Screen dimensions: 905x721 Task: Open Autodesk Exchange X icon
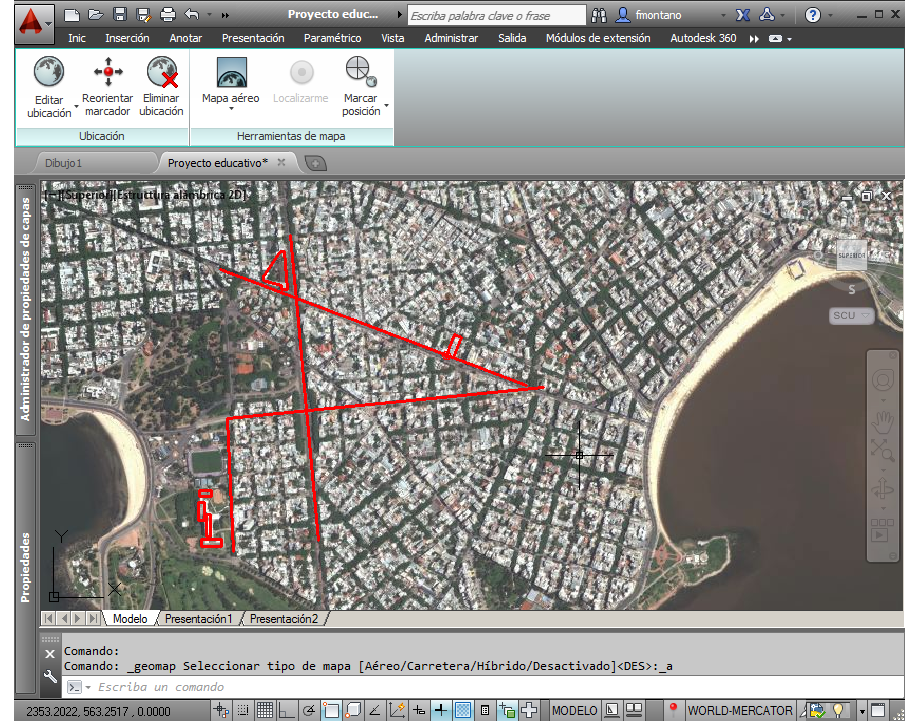coord(743,15)
